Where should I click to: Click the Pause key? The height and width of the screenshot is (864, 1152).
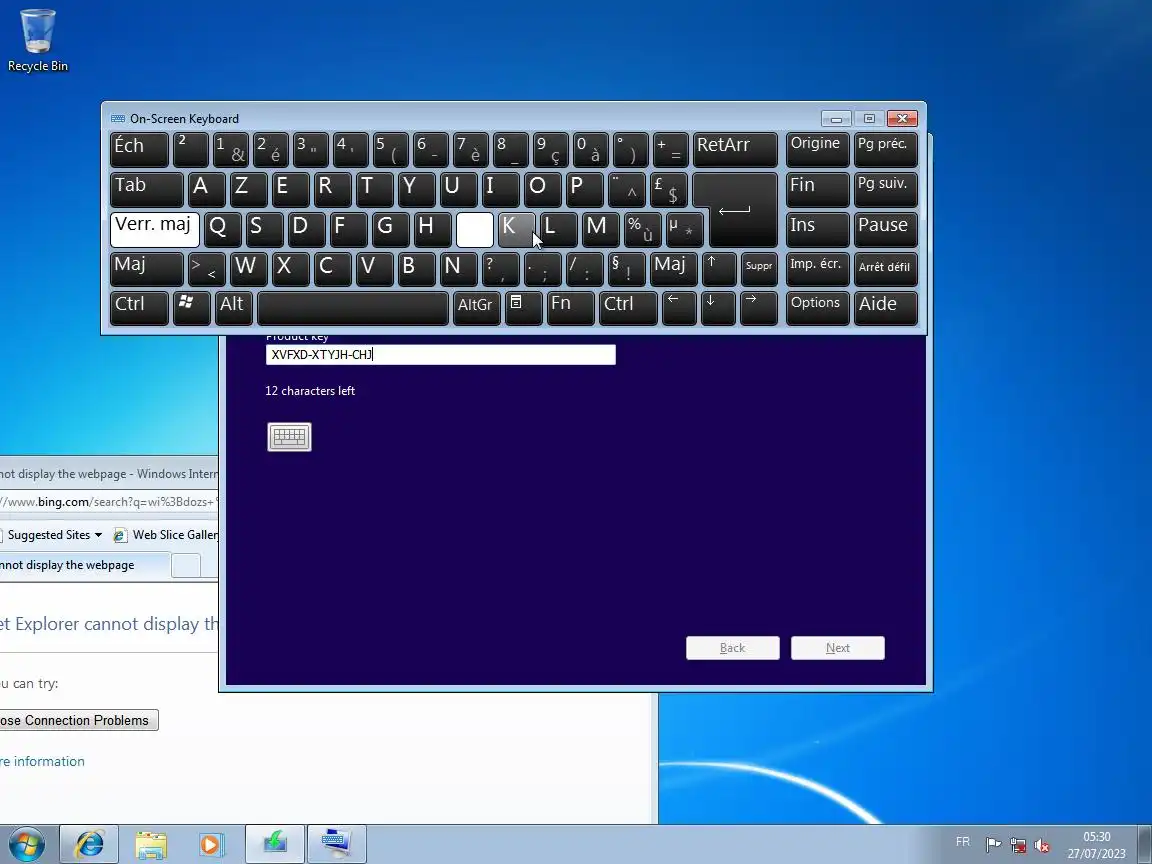coord(885,229)
